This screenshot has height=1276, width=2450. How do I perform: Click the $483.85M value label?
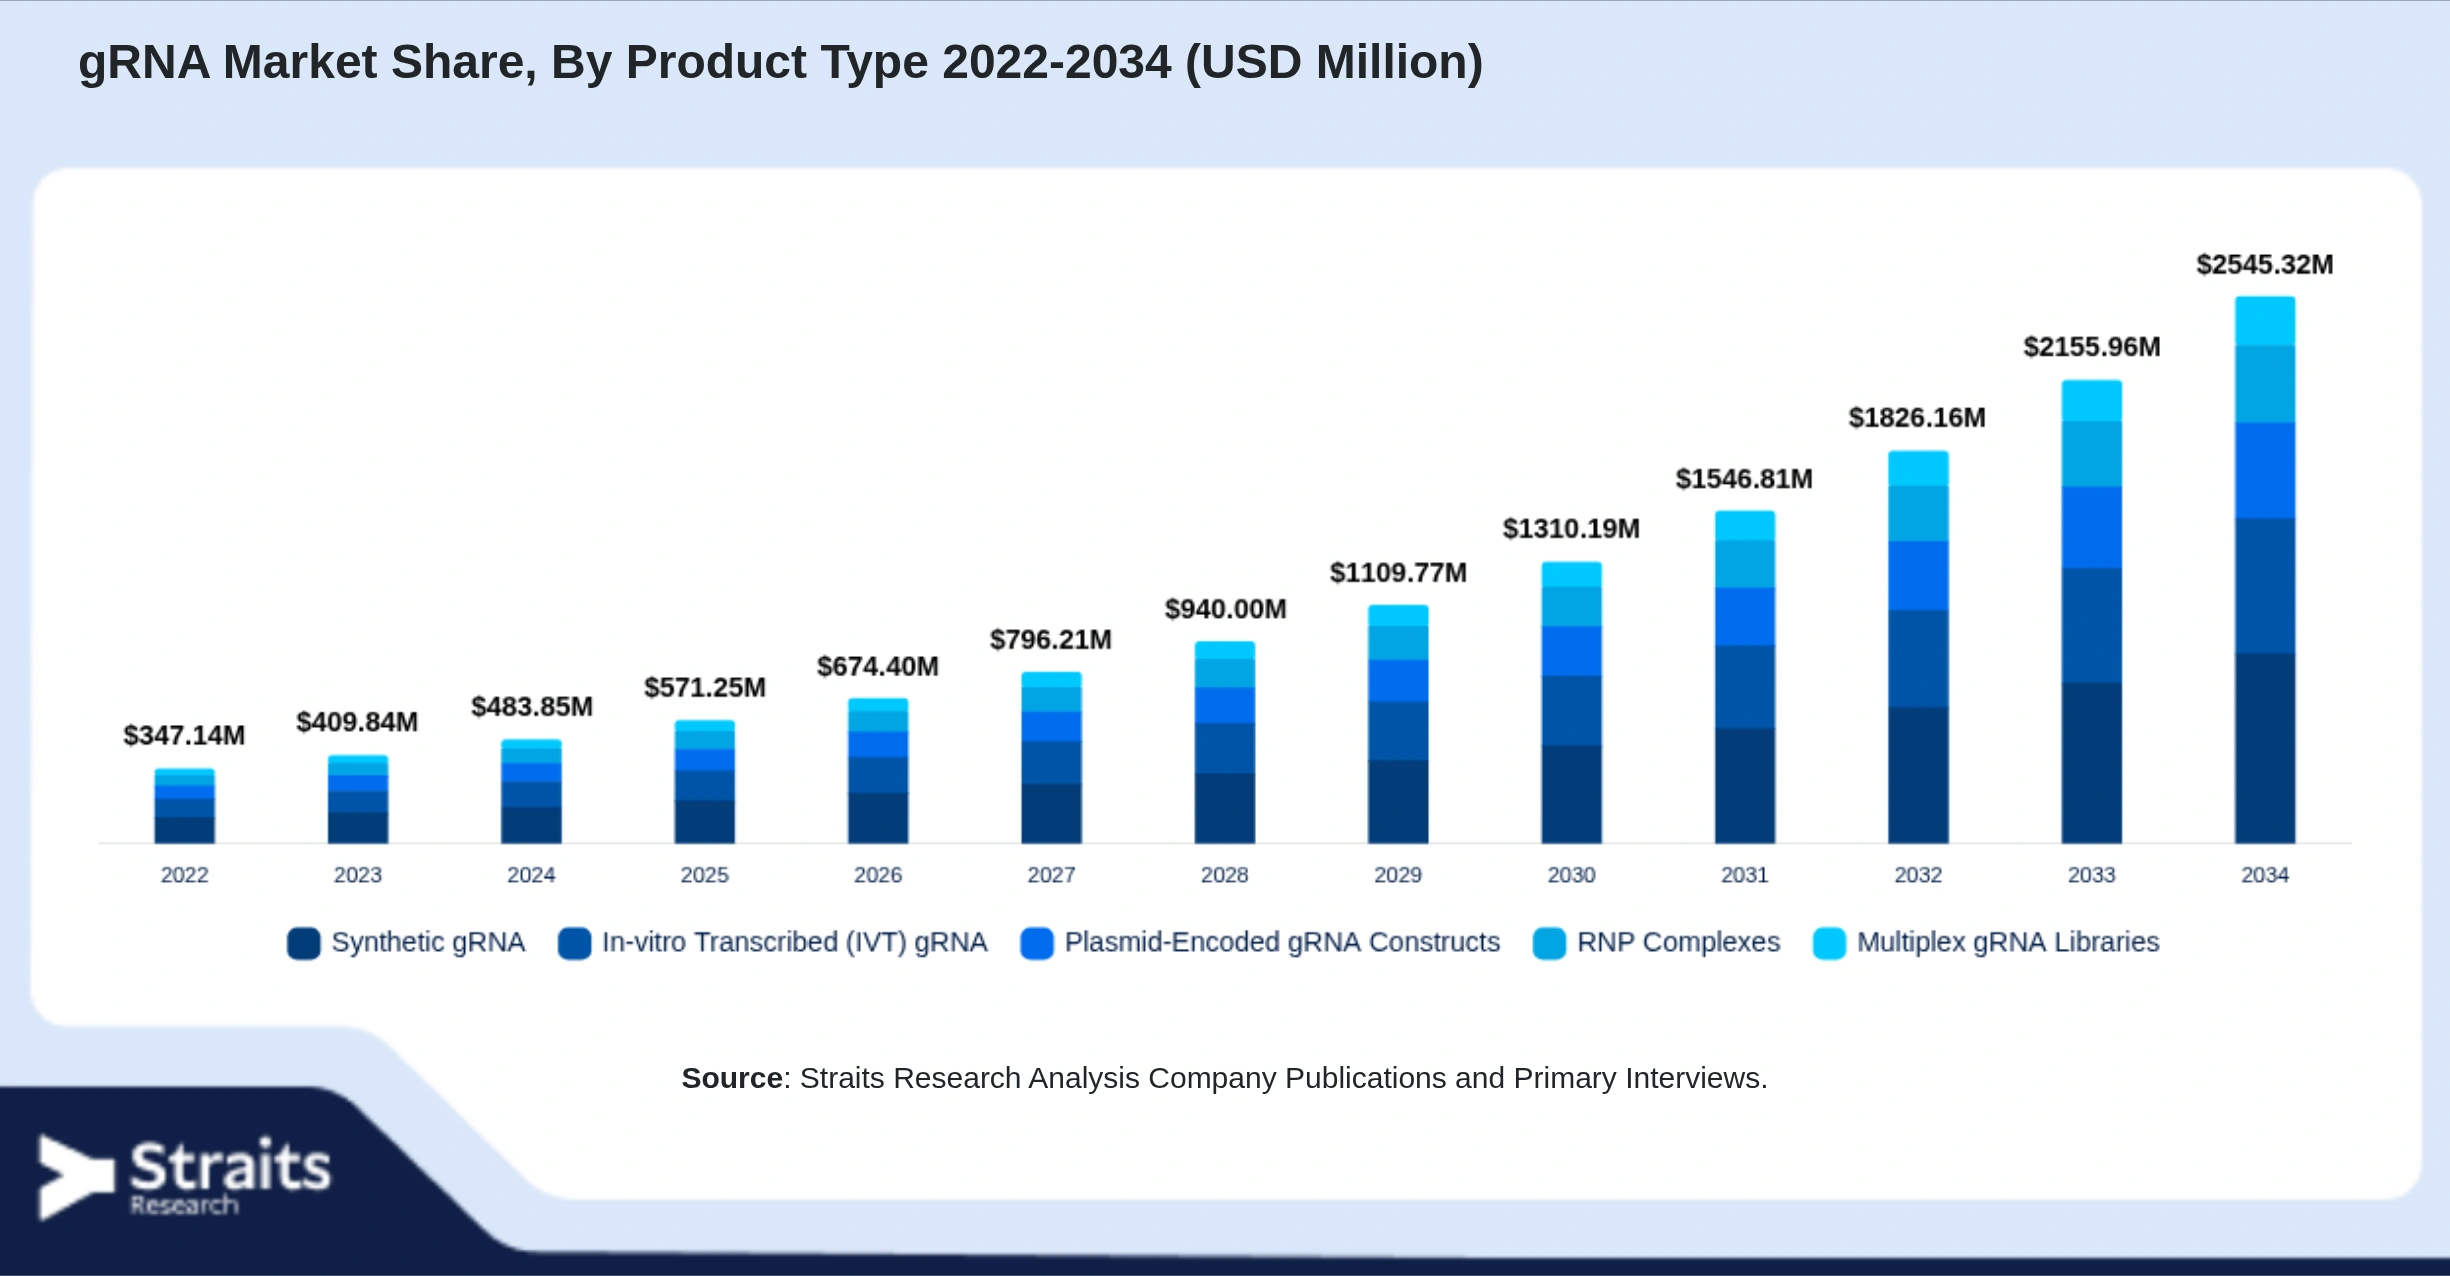pyautogui.click(x=532, y=707)
